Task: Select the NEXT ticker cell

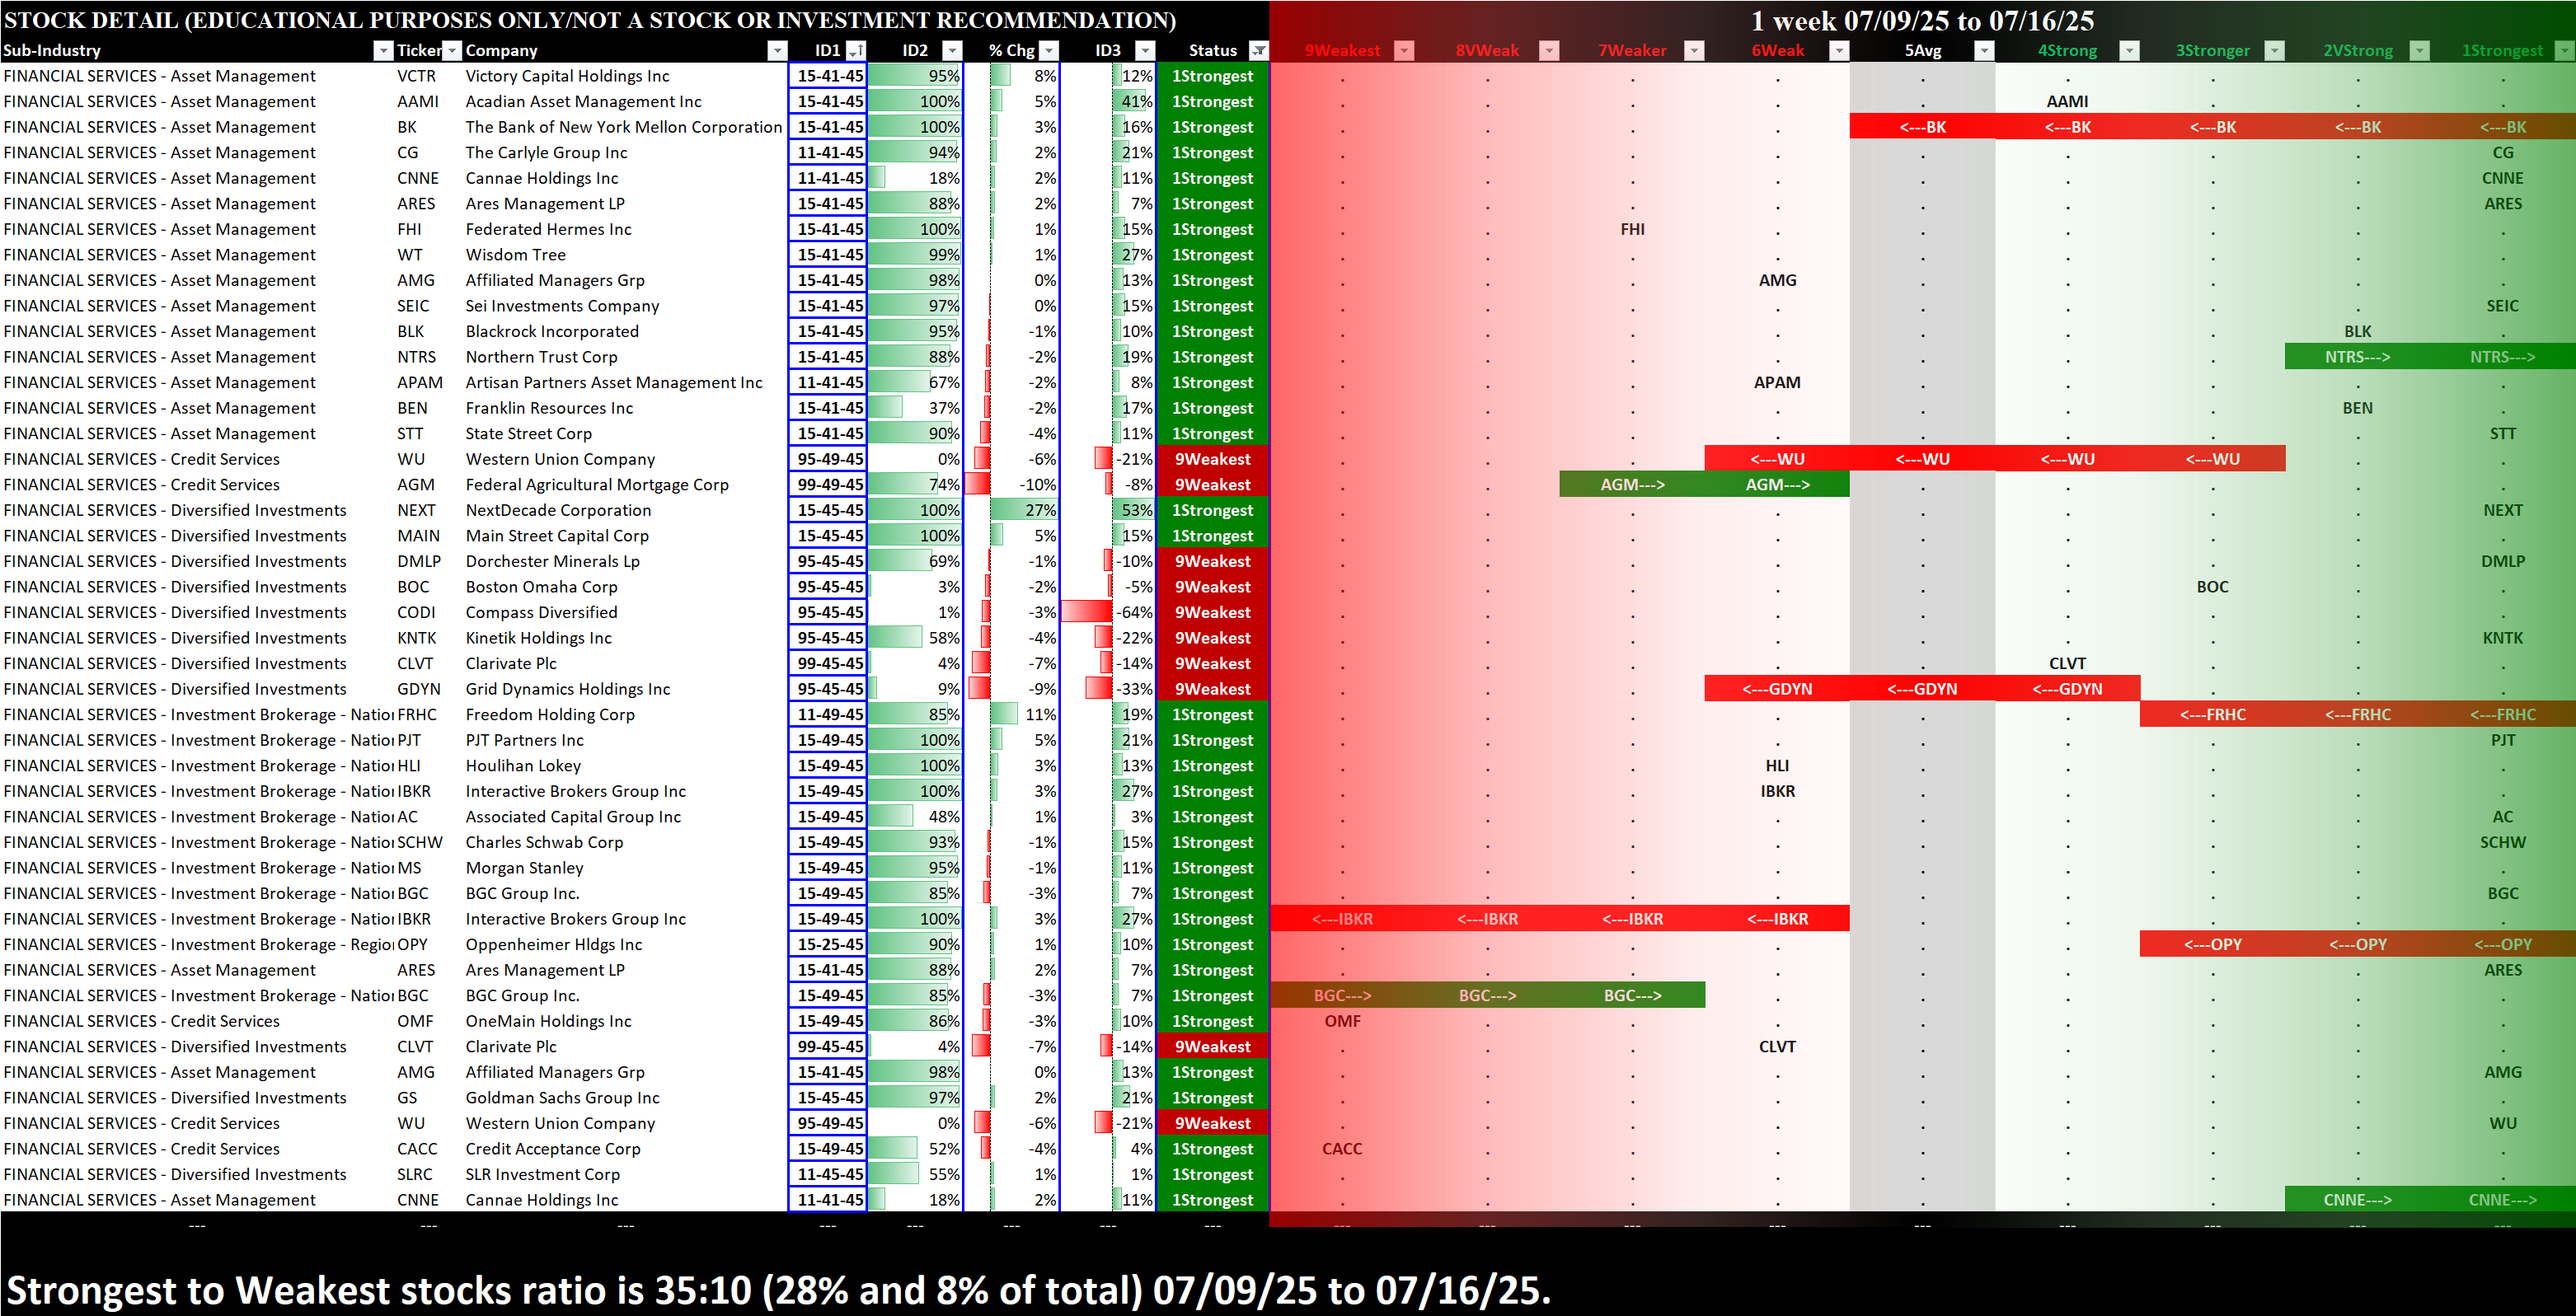Action: (416, 510)
